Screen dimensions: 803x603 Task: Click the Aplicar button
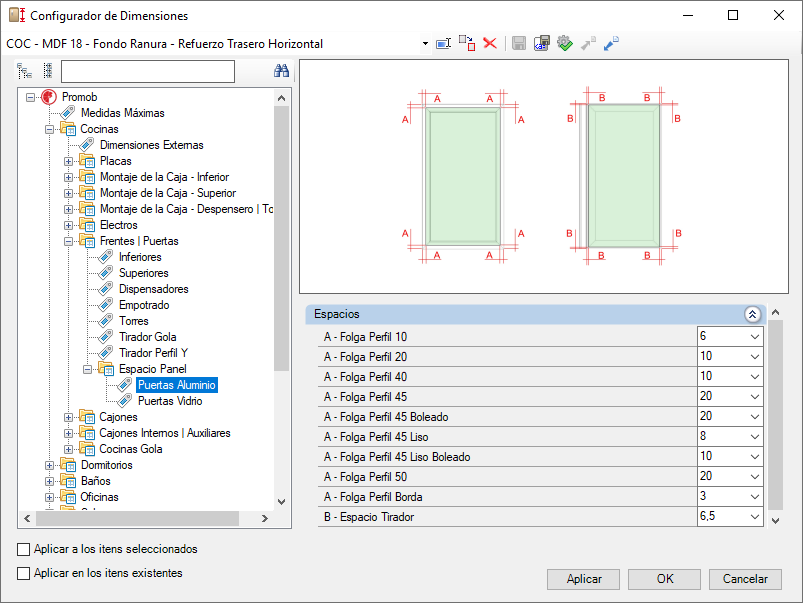[583, 579]
